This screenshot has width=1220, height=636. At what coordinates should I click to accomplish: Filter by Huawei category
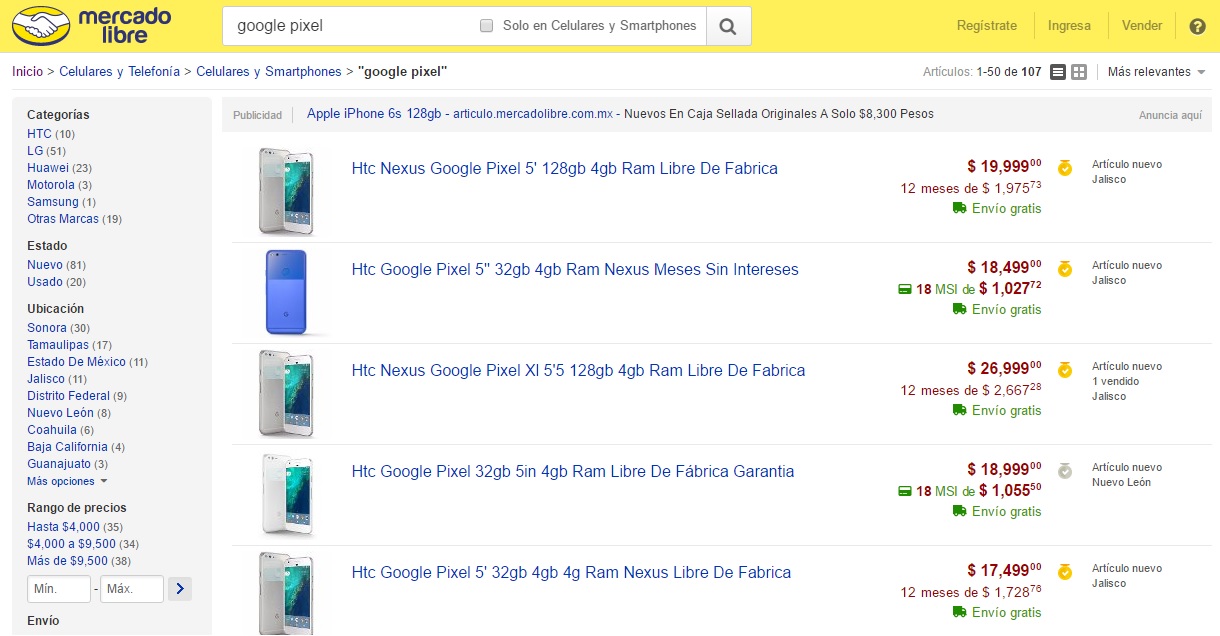[48, 168]
